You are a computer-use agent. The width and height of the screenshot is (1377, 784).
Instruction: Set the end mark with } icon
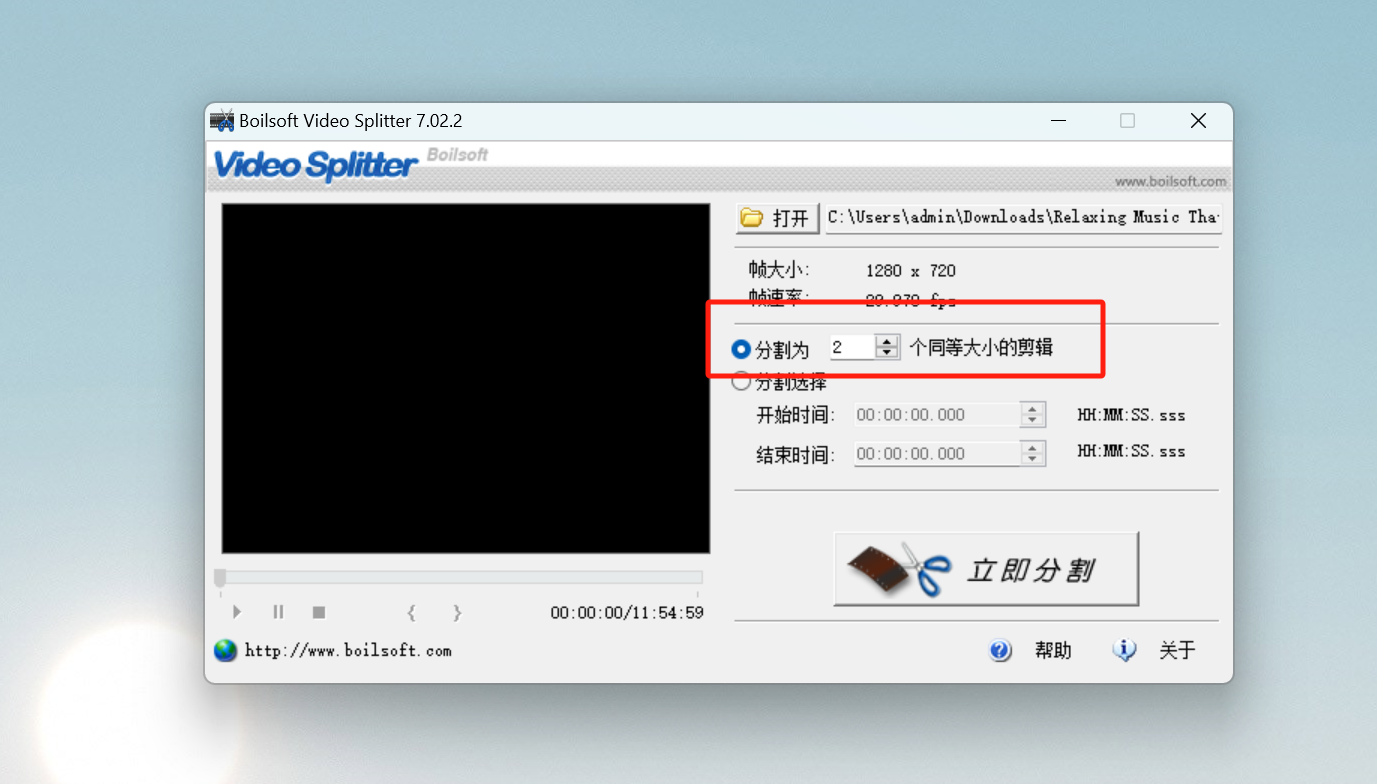457,612
